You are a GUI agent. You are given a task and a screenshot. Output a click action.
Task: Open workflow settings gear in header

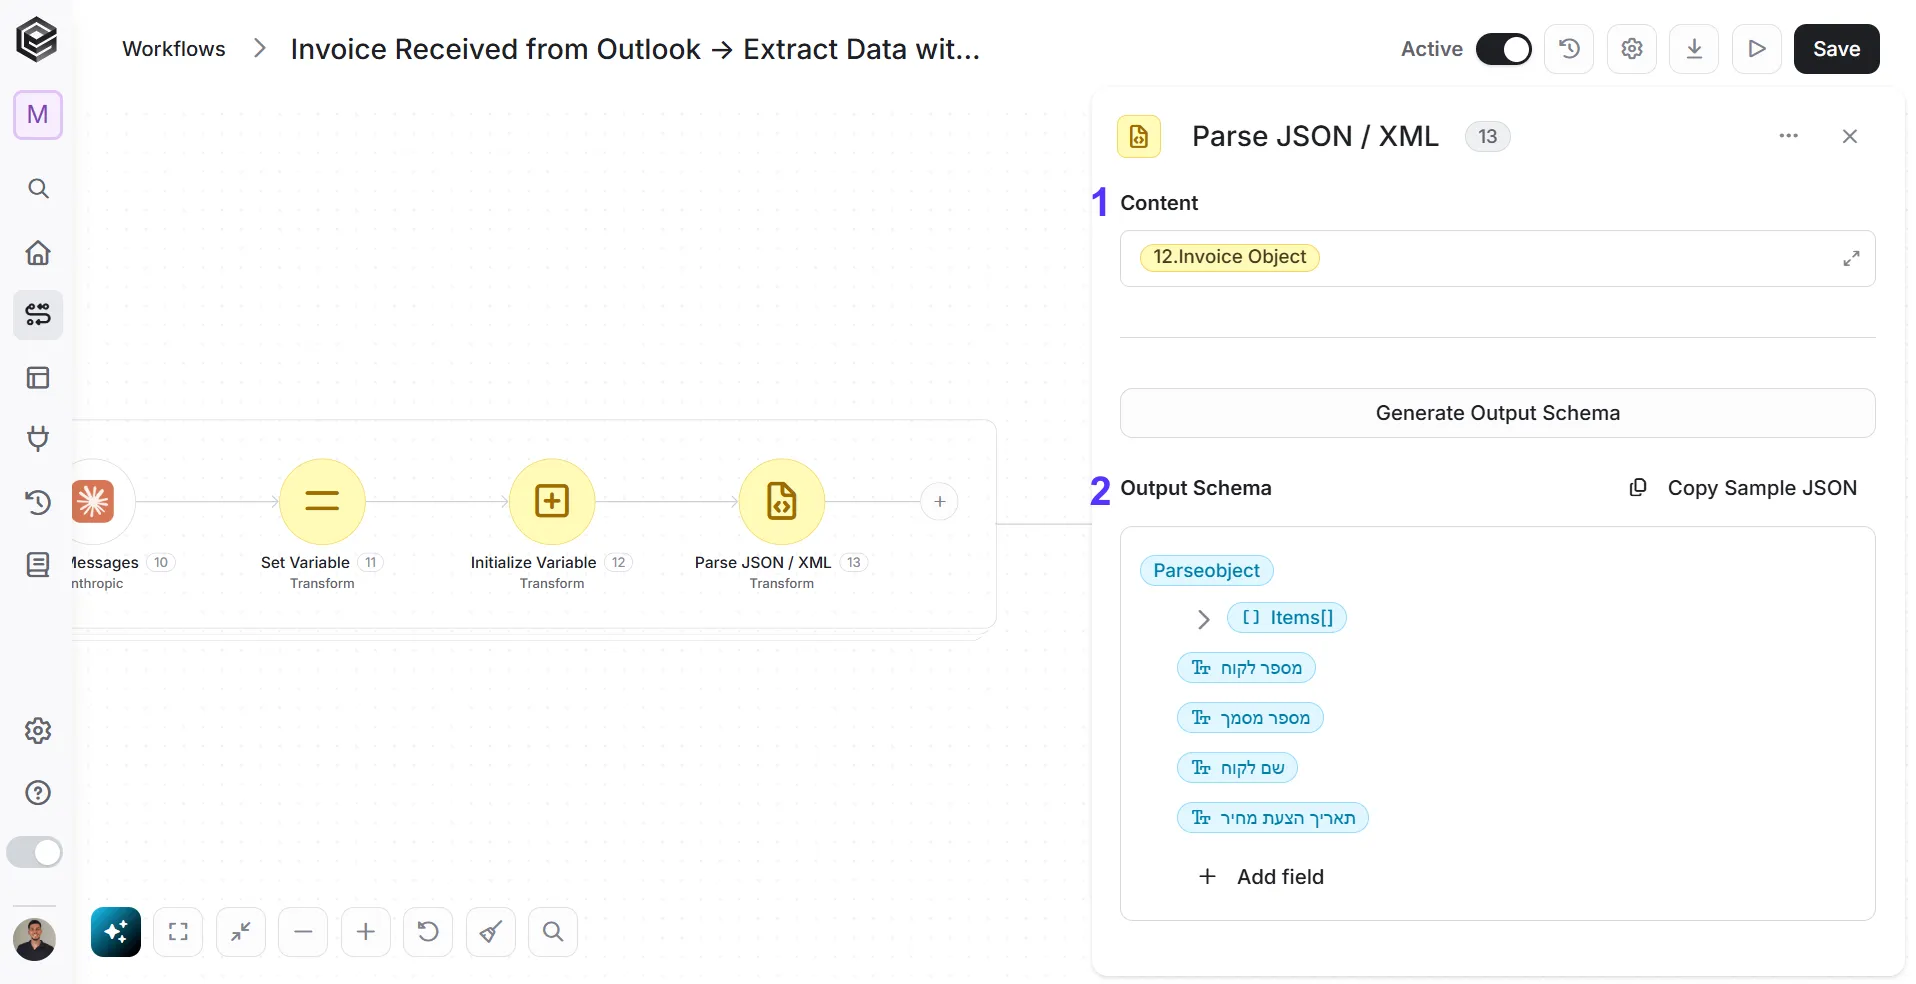[x=1632, y=49]
